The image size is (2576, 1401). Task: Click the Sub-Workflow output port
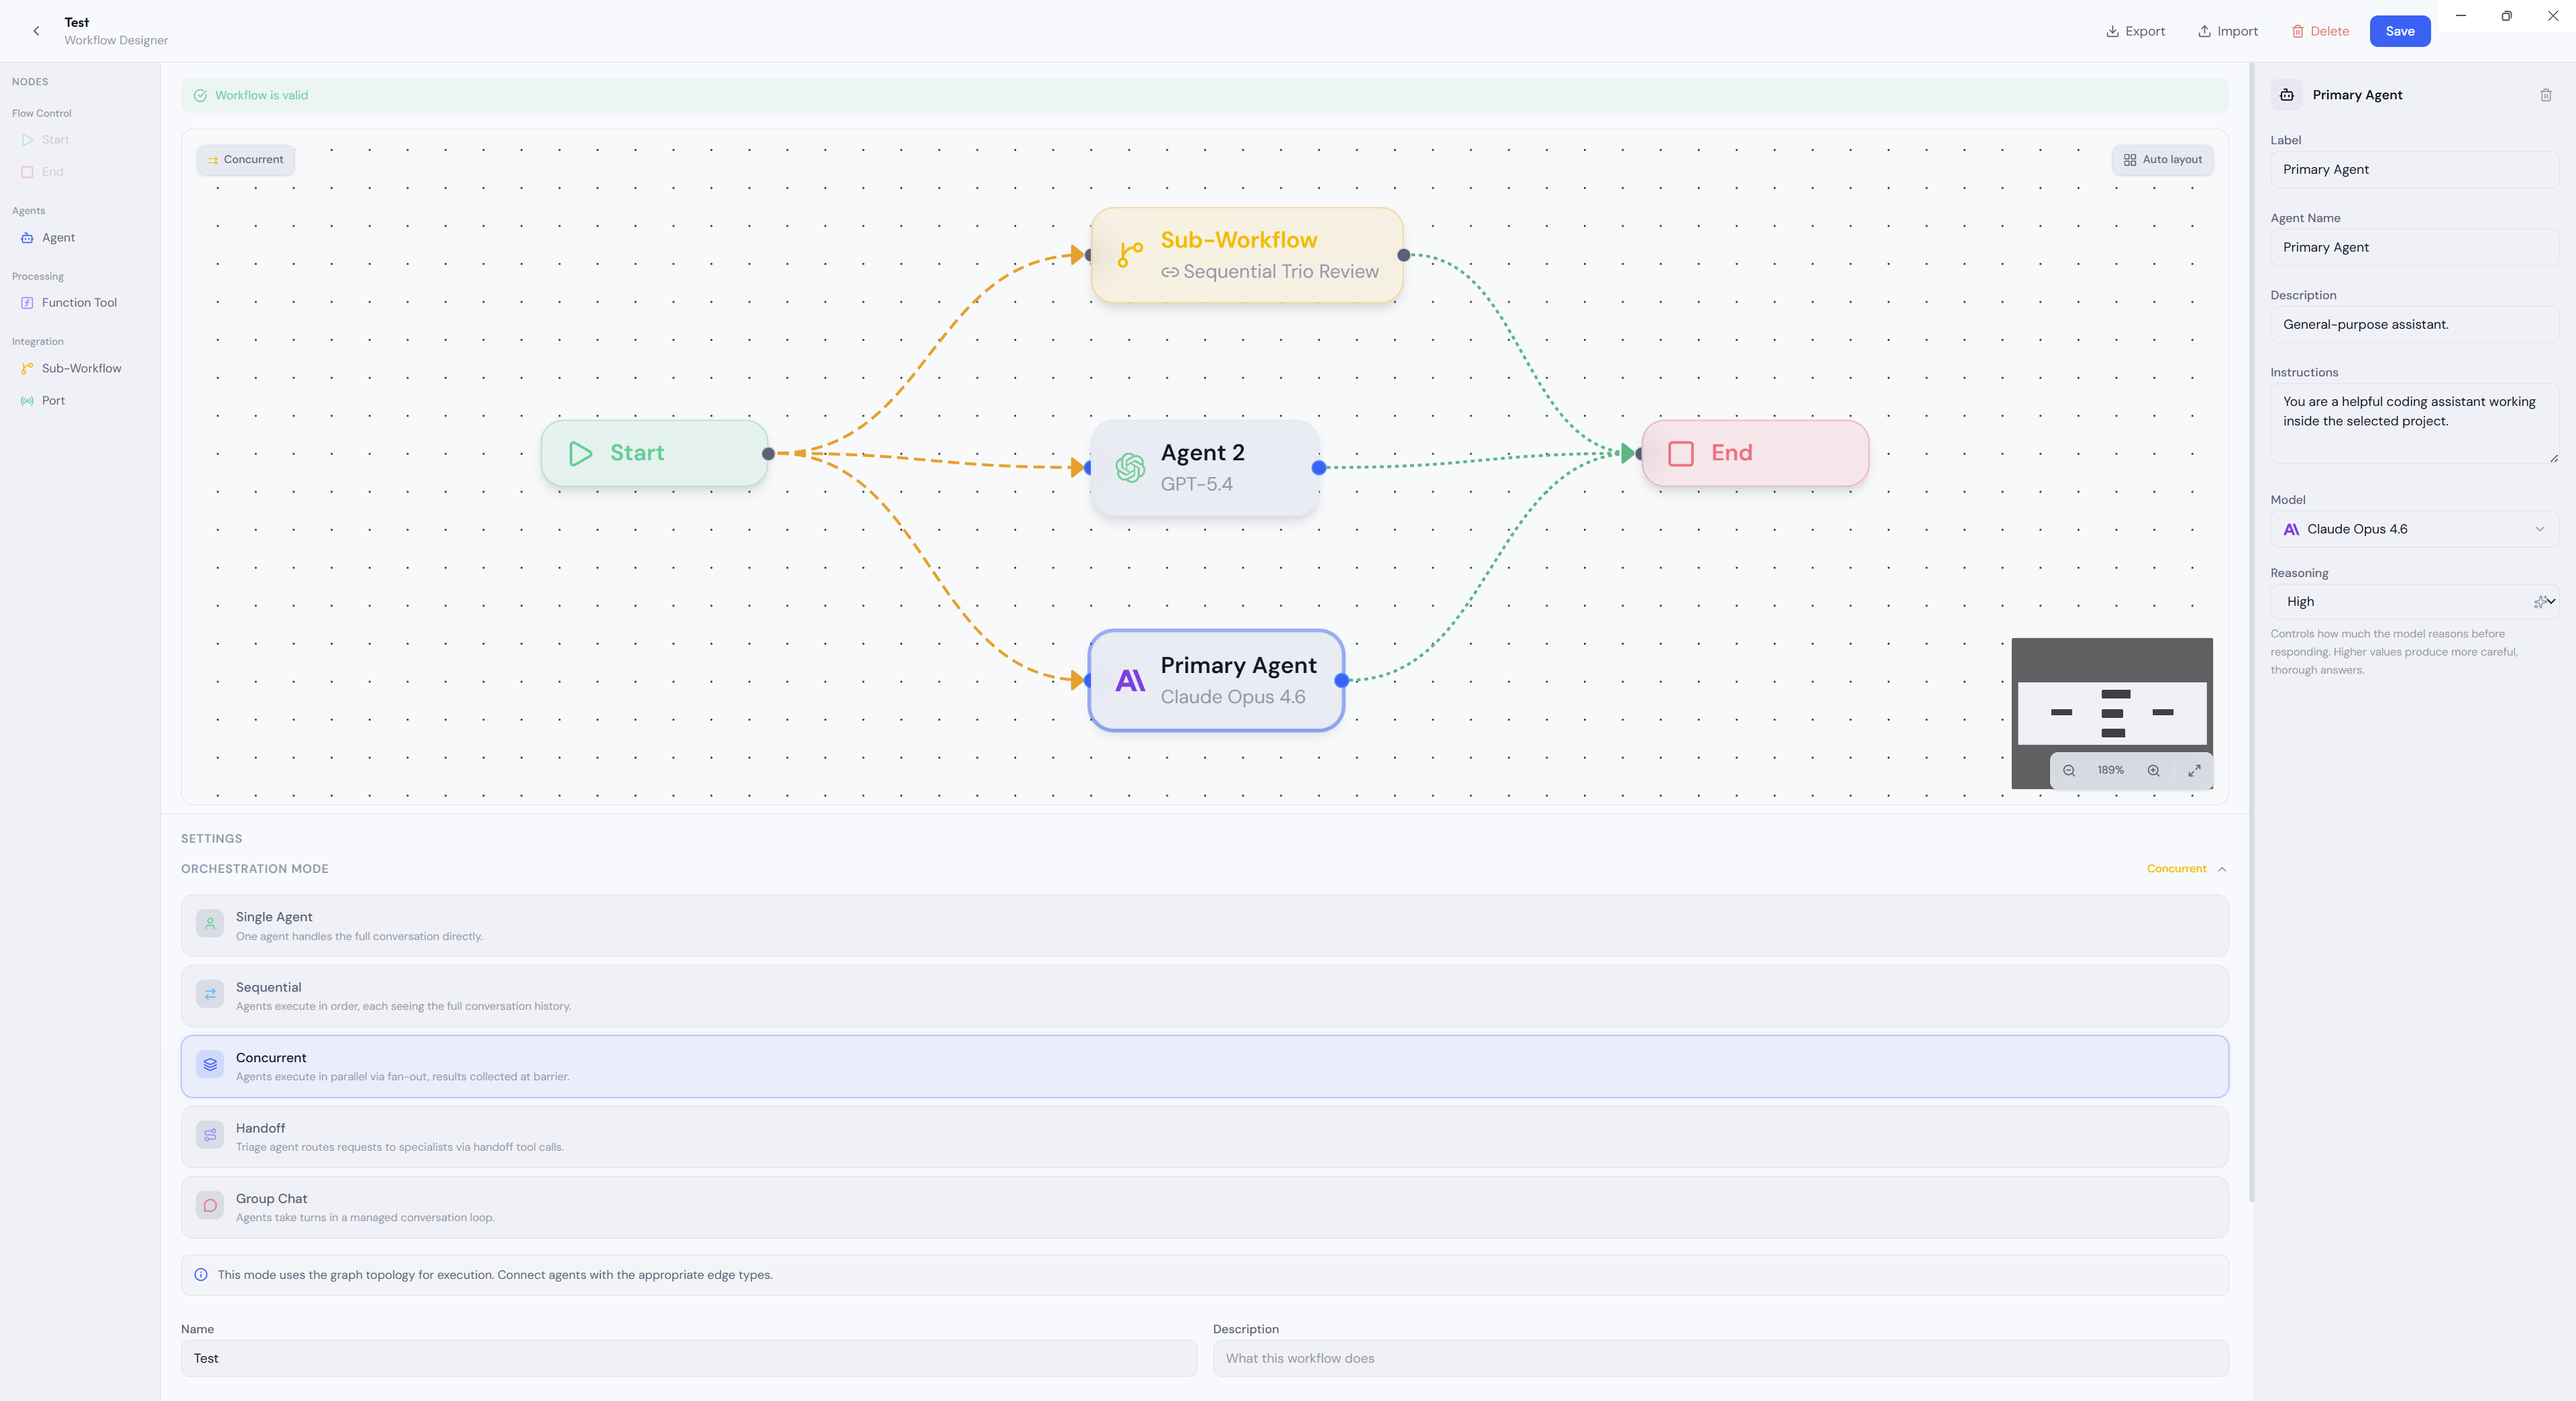tap(1403, 256)
